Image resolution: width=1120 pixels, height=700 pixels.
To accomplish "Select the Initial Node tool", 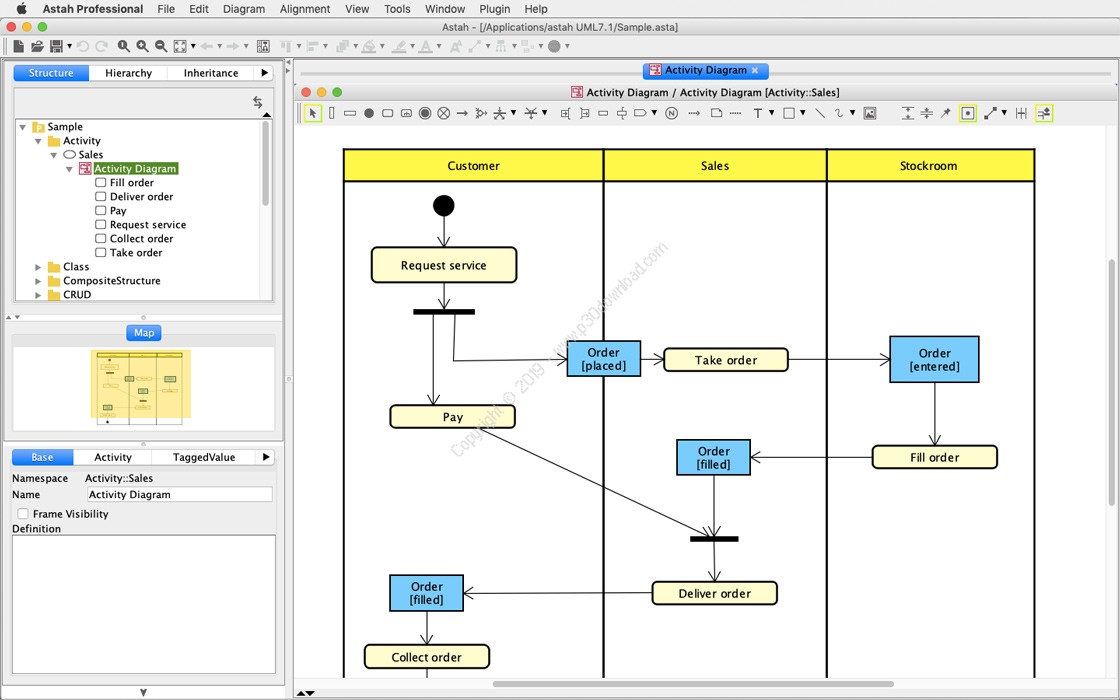I will pyautogui.click(x=369, y=113).
